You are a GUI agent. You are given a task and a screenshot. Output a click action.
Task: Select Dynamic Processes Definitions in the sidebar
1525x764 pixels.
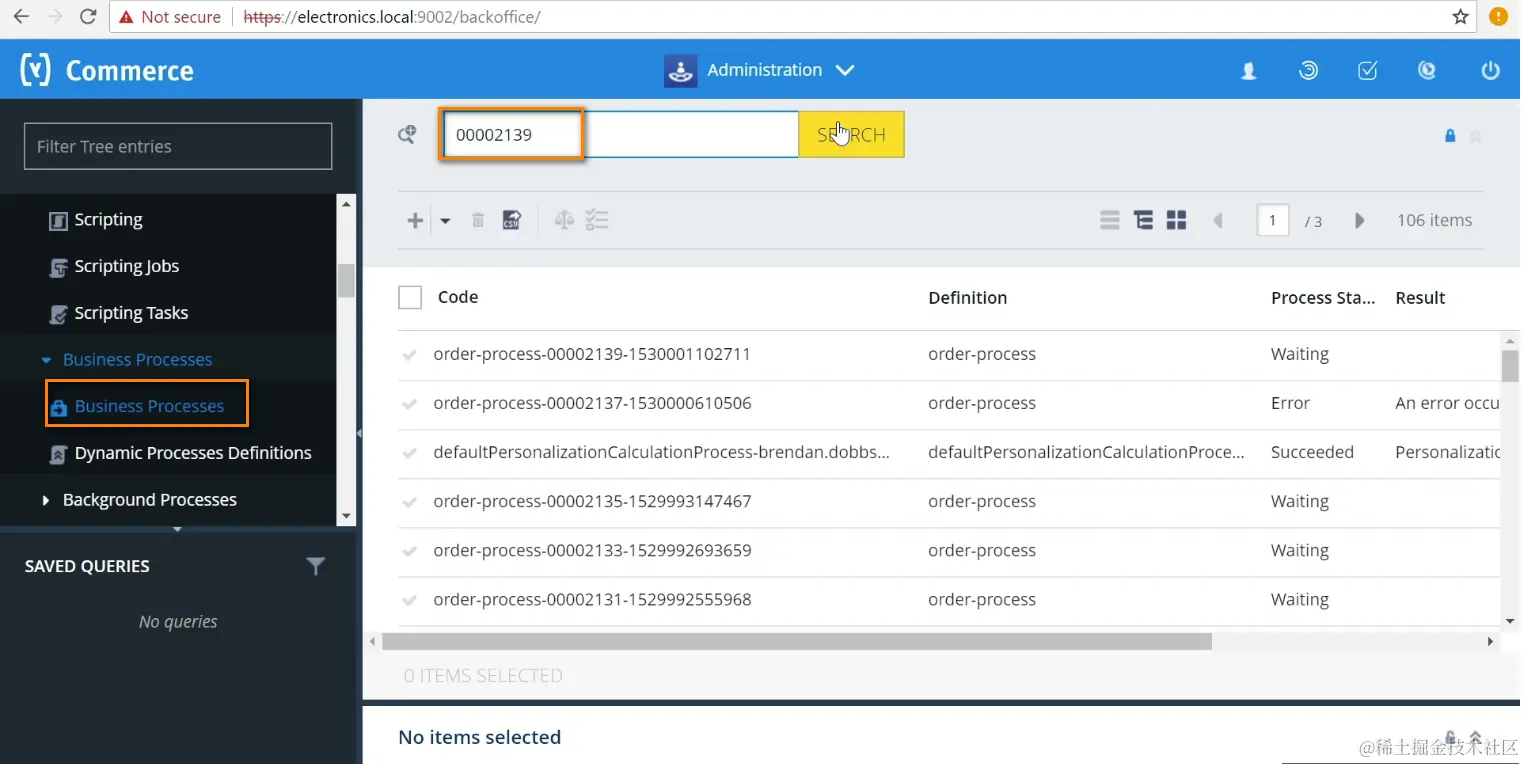(192, 453)
